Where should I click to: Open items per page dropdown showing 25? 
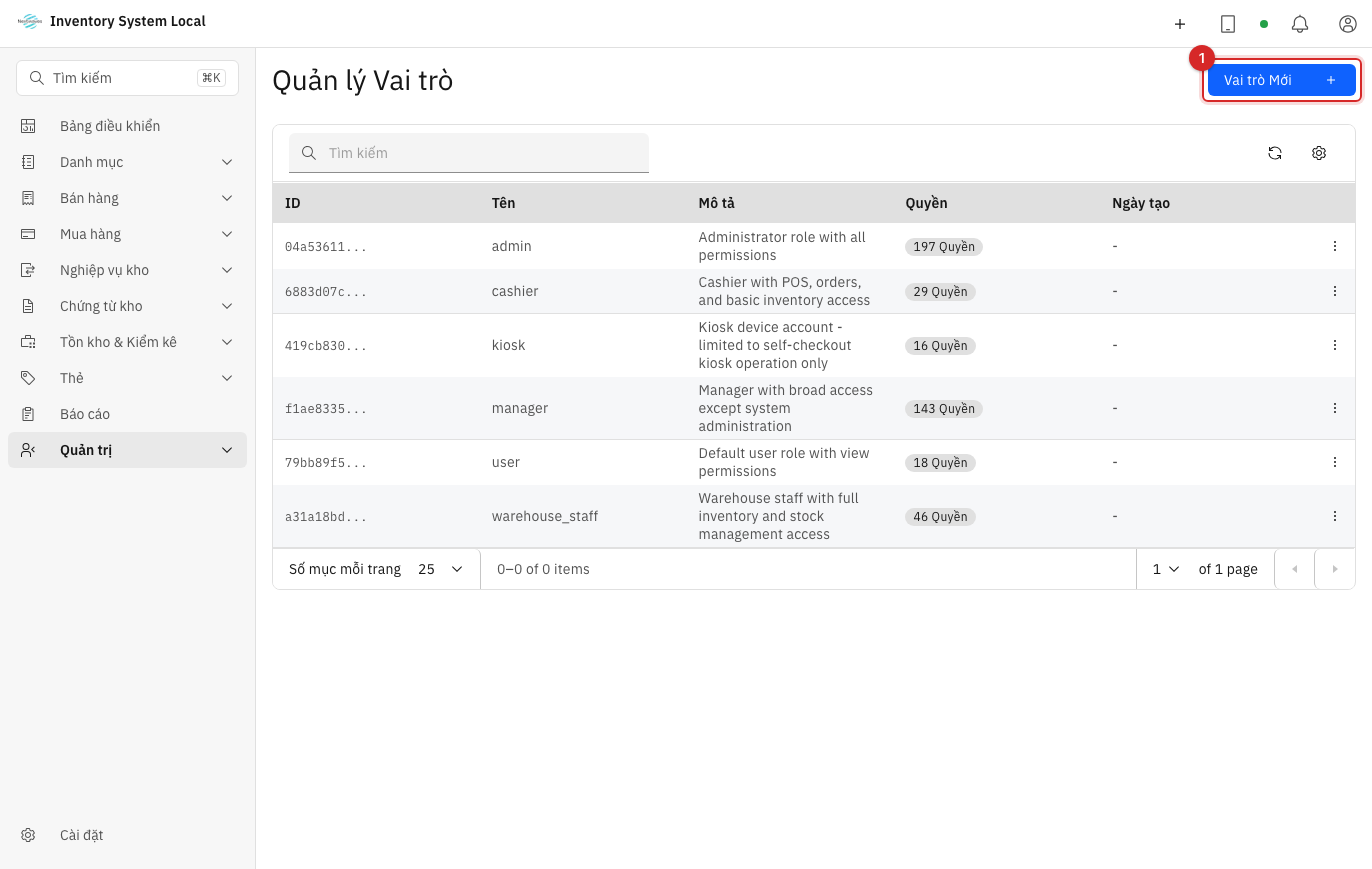(x=441, y=569)
